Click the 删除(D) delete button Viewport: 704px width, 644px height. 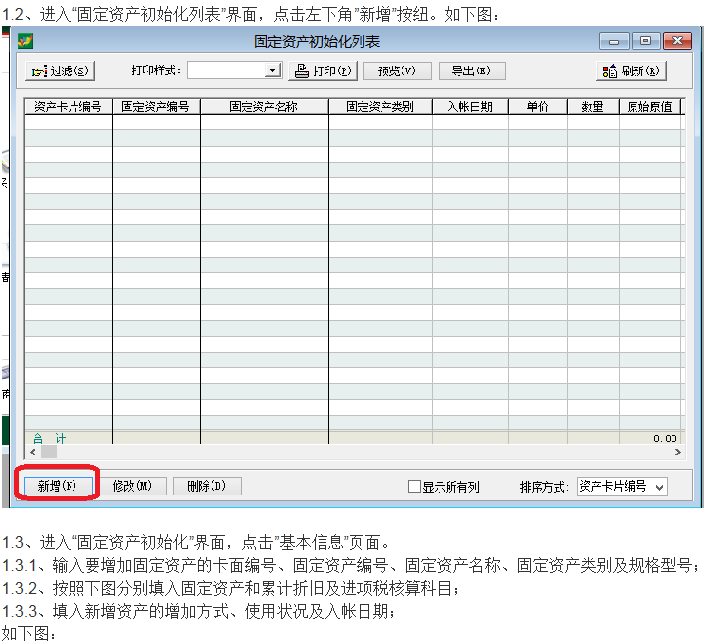pos(207,486)
